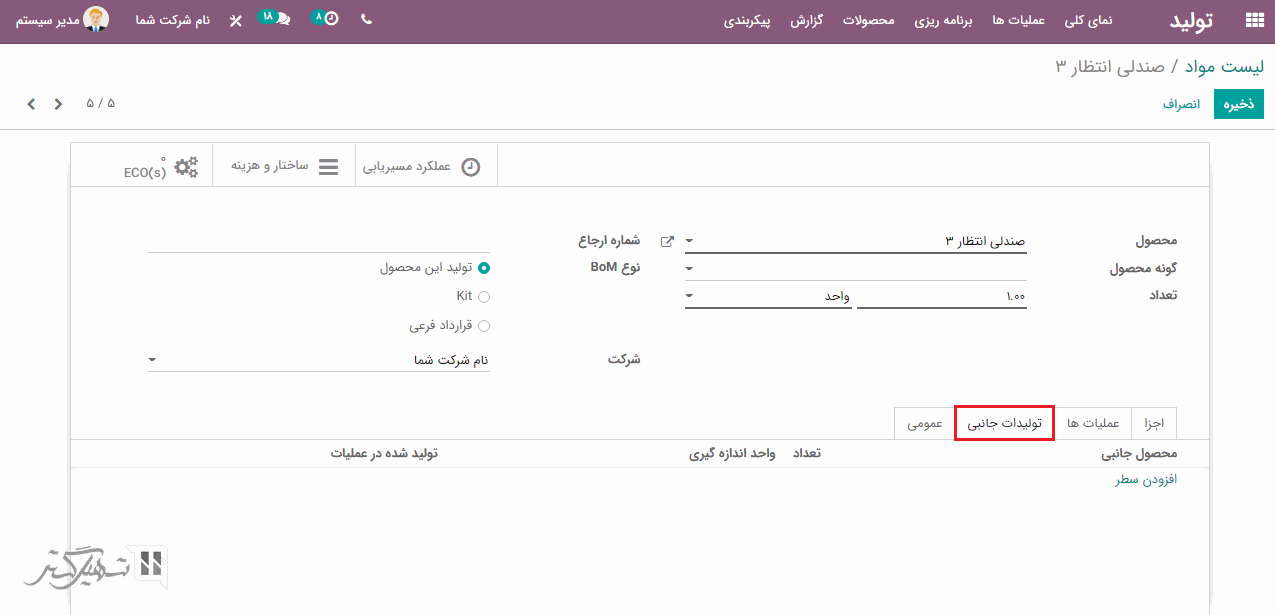Click the debug tools wrench icon

(x=236, y=21)
